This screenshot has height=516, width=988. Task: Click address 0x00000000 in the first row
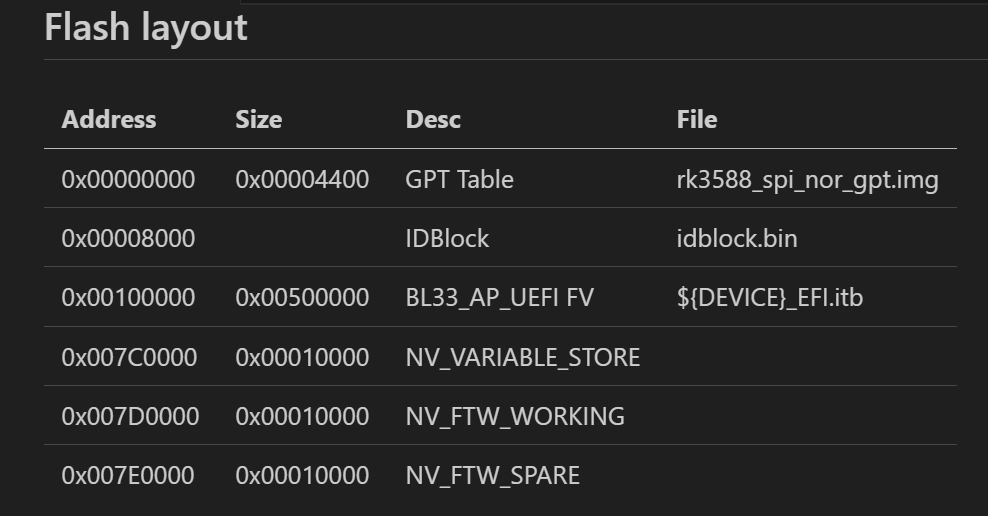(x=128, y=180)
